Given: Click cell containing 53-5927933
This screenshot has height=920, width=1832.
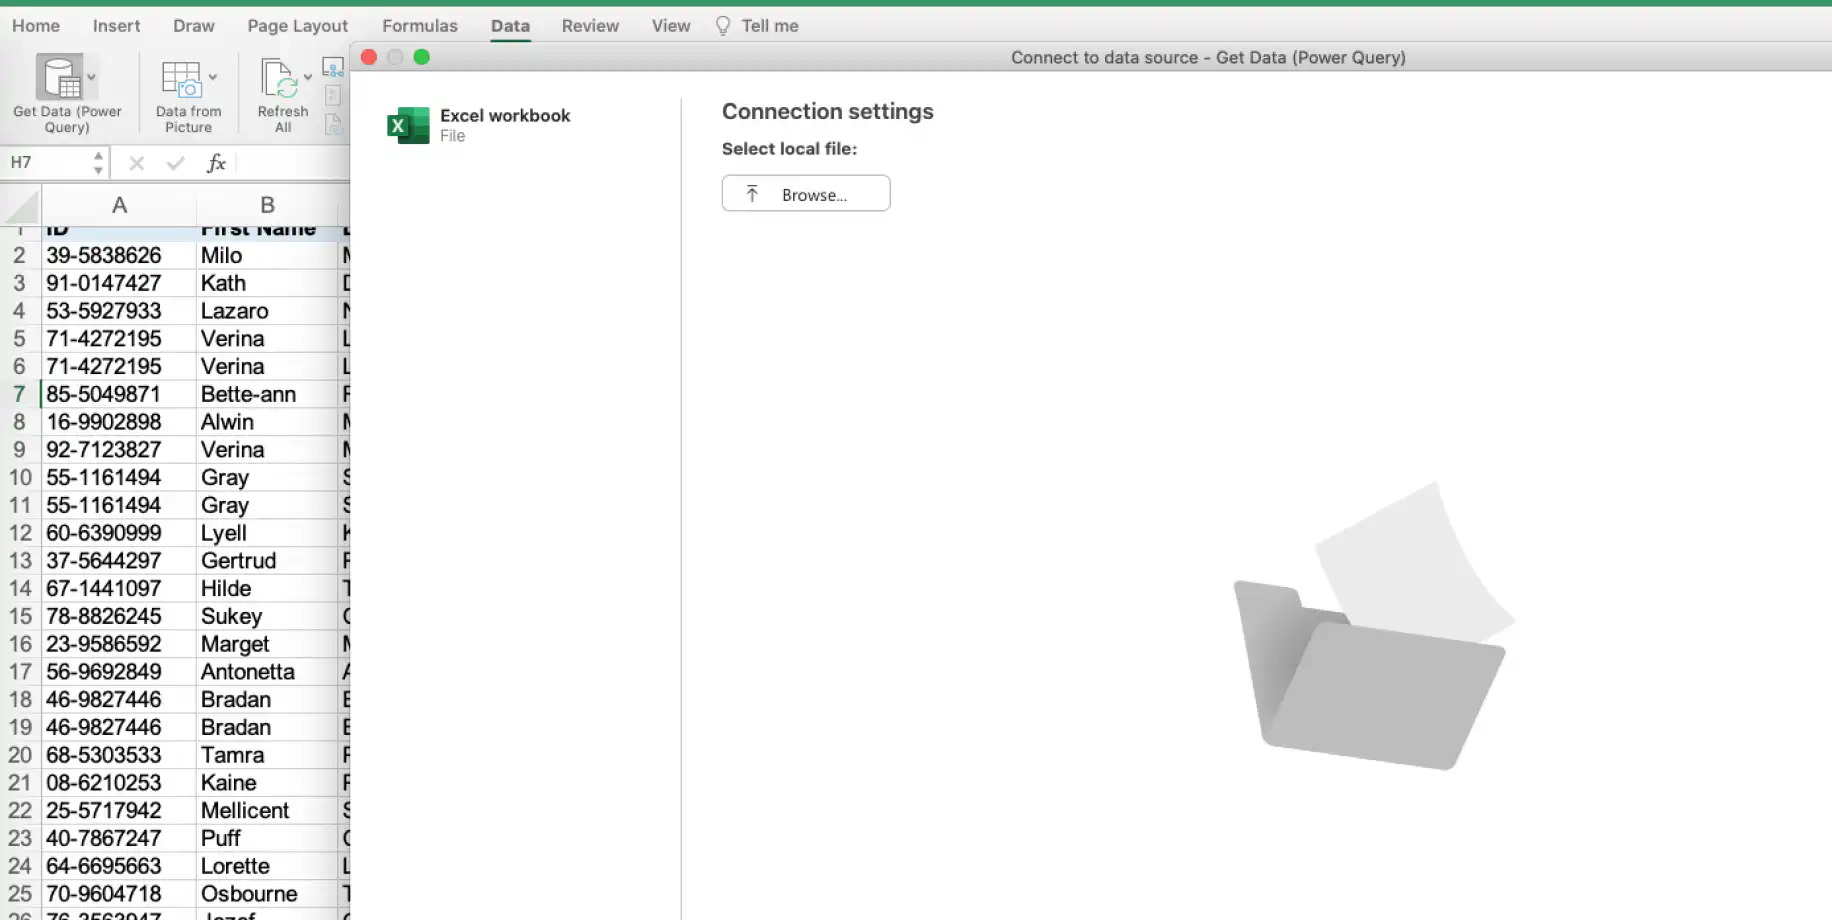Looking at the screenshot, I should [x=119, y=311].
